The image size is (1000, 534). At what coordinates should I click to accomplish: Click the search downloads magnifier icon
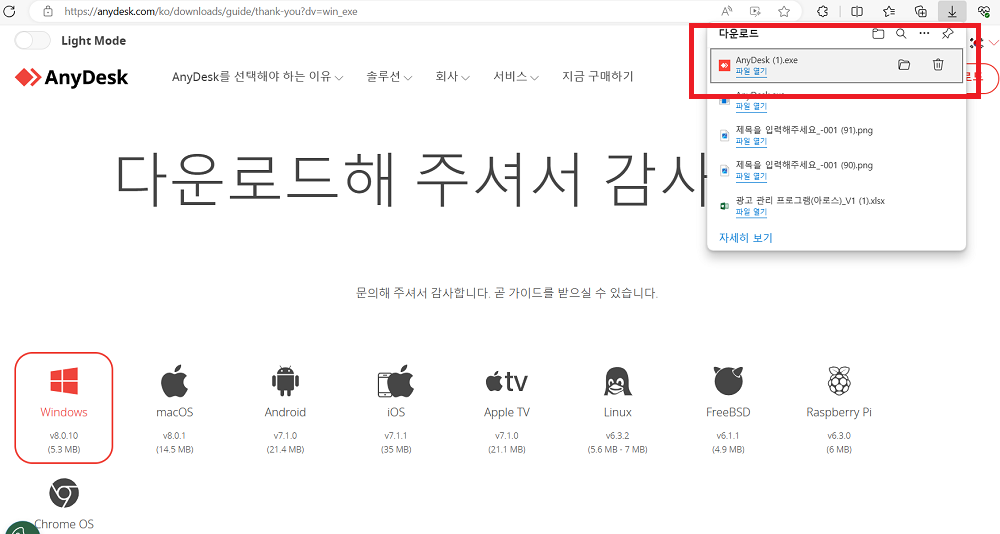coord(901,34)
